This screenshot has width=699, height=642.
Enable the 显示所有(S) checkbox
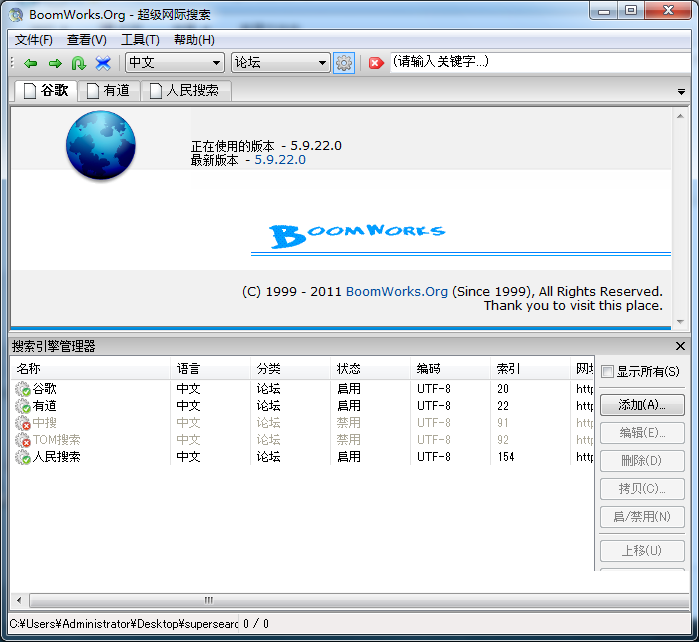(607, 371)
